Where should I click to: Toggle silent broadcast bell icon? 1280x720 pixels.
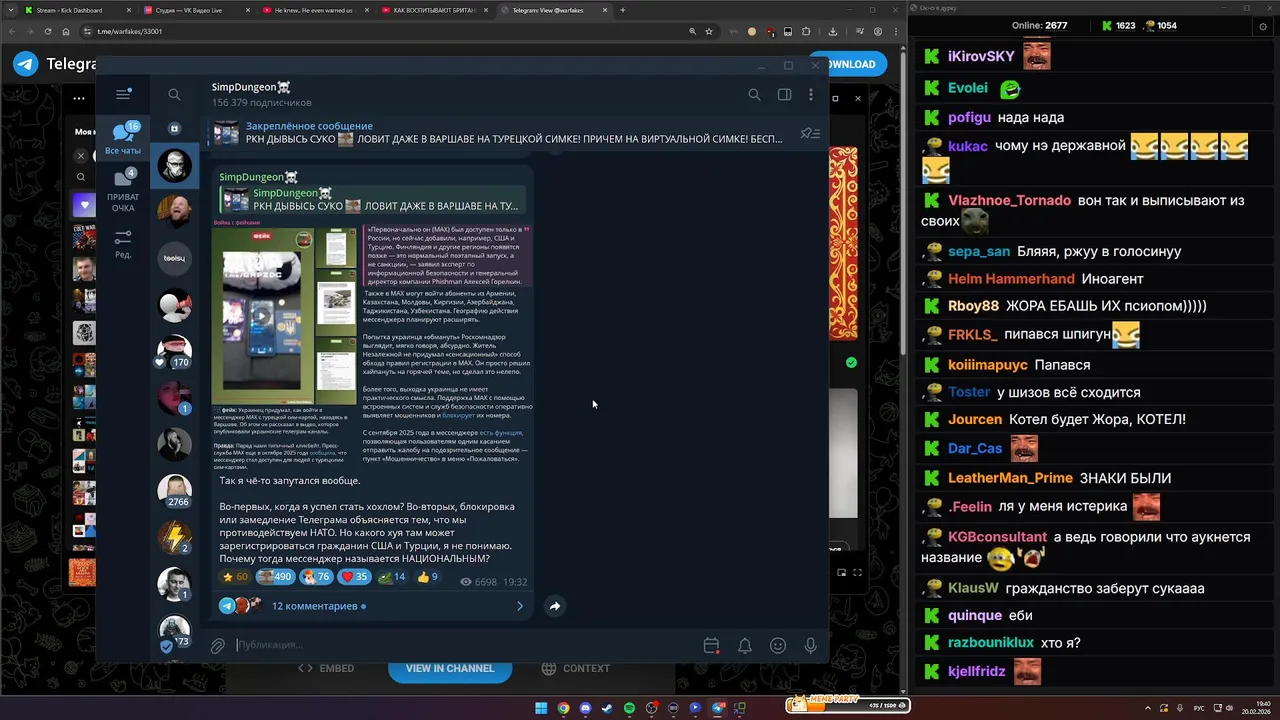pos(744,646)
